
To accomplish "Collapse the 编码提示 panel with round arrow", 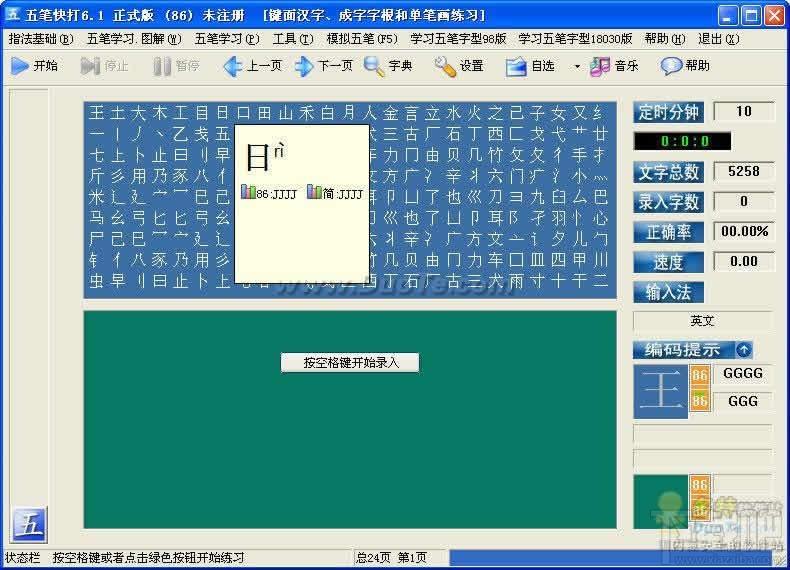I will coord(743,350).
